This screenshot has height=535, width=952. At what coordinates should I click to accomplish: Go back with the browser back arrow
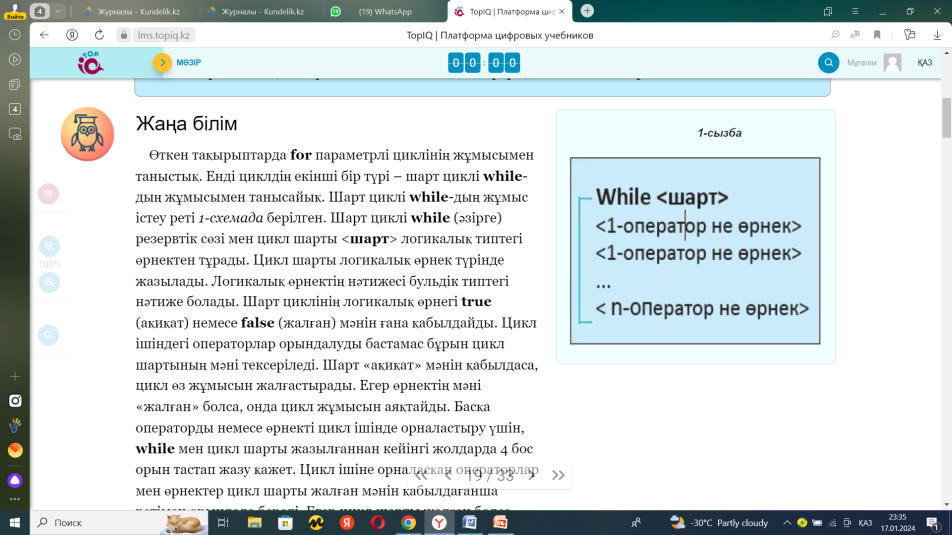44,35
